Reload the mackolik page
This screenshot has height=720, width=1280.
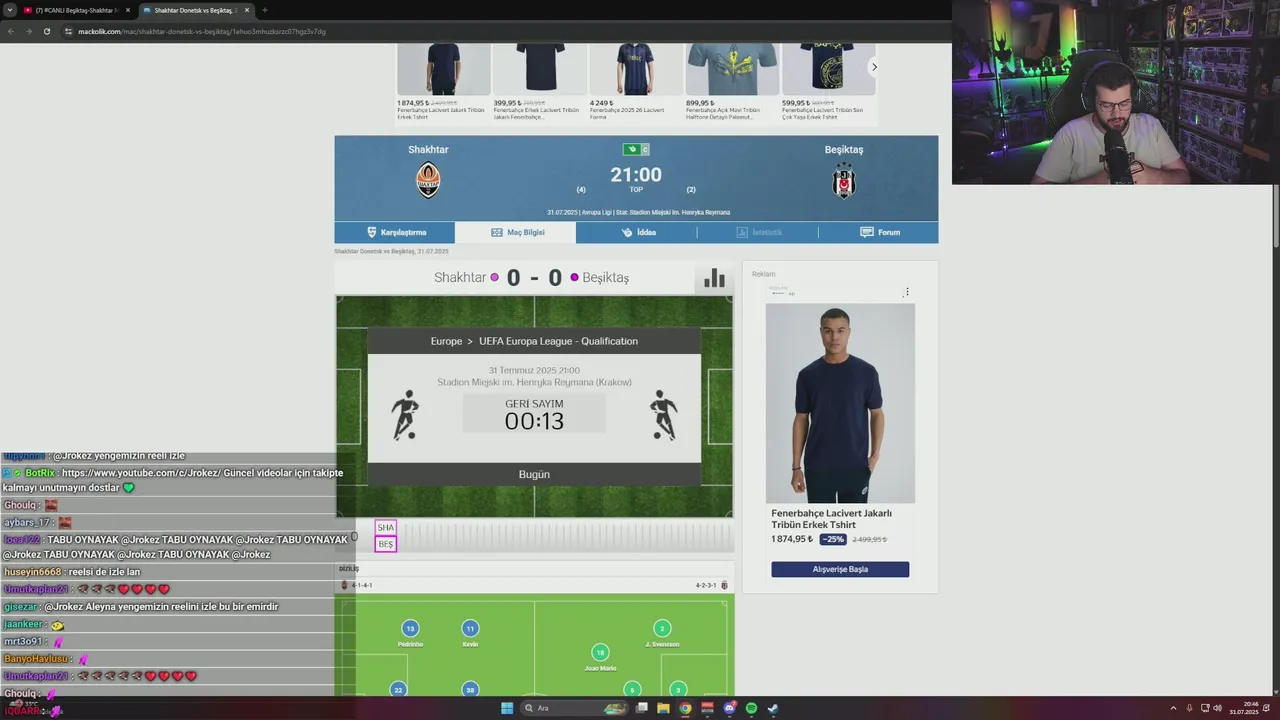(x=46, y=31)
